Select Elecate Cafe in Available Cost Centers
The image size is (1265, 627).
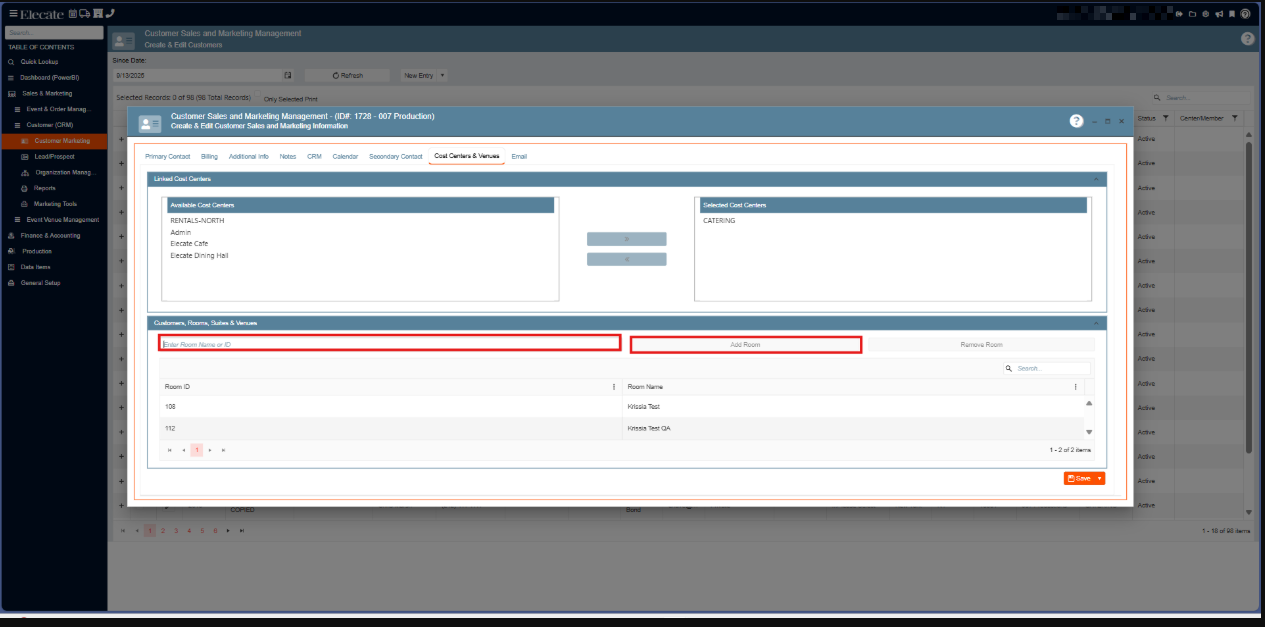(187, 244)
